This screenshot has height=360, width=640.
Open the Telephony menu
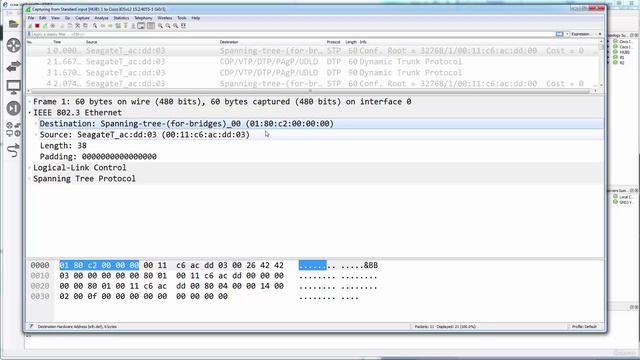[143, 18]
